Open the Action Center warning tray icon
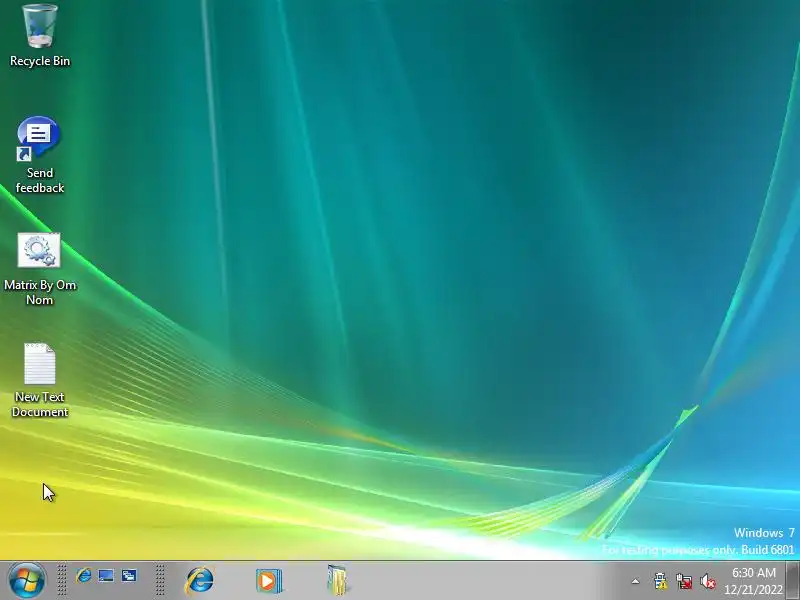800x600 pixels. tap(660, 581)
